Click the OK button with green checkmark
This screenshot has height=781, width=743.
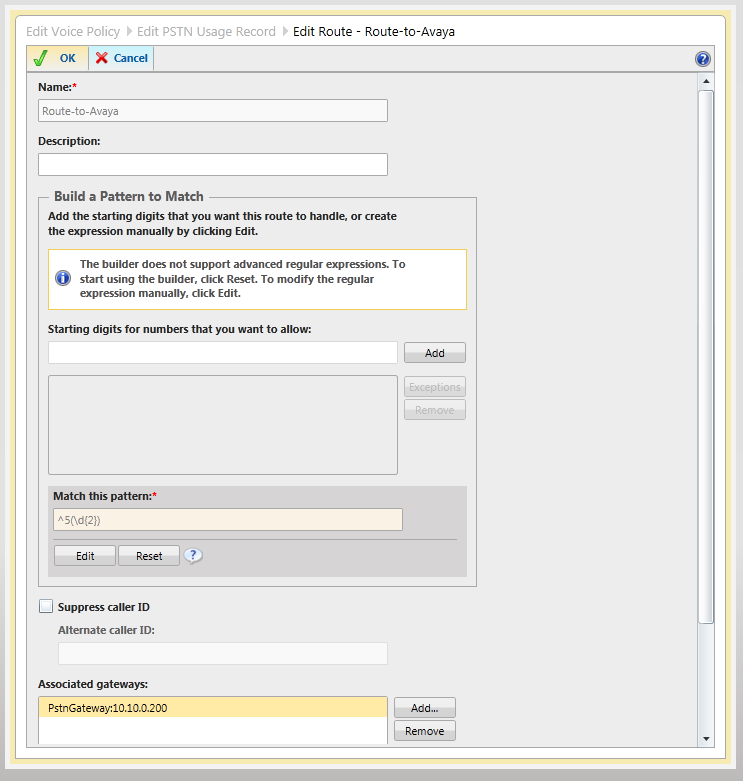coord(57,58)
